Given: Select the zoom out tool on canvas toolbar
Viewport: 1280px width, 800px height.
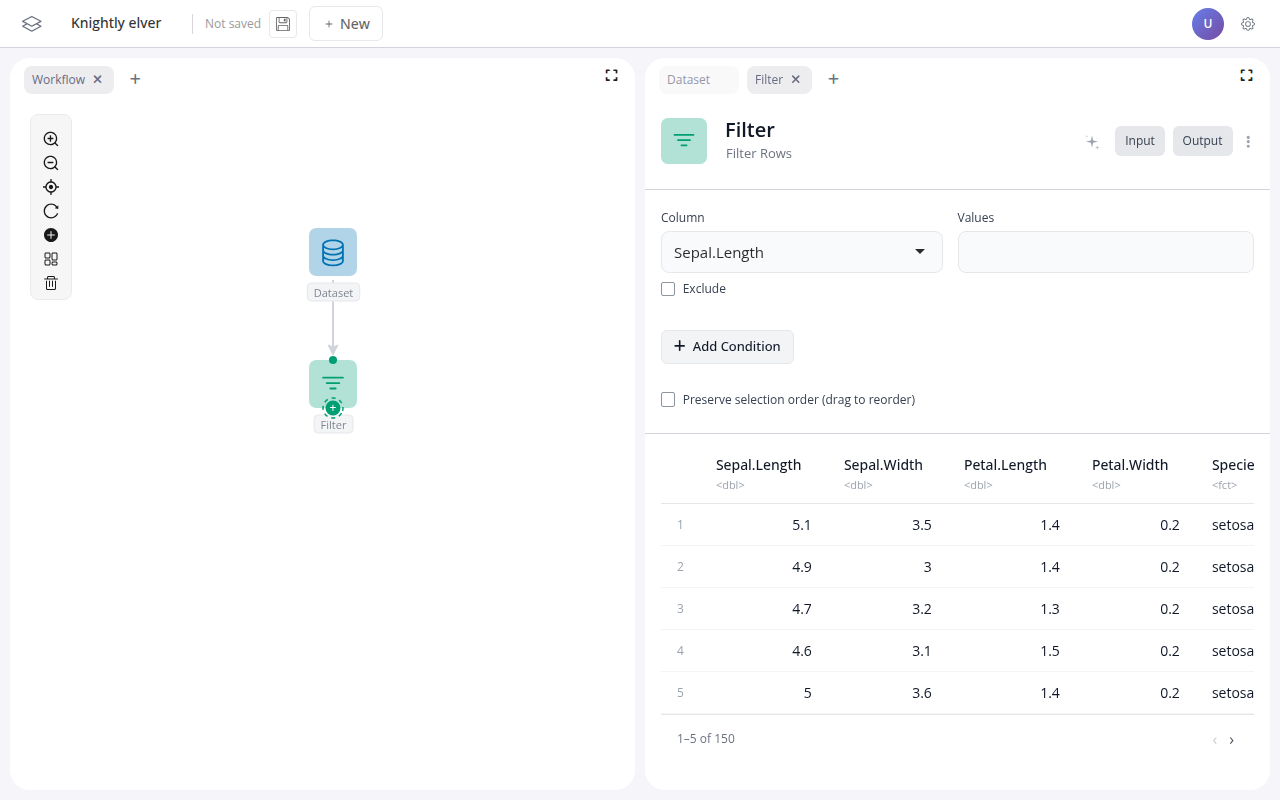Looking at the screenshot, I should (x=50, y=163).
